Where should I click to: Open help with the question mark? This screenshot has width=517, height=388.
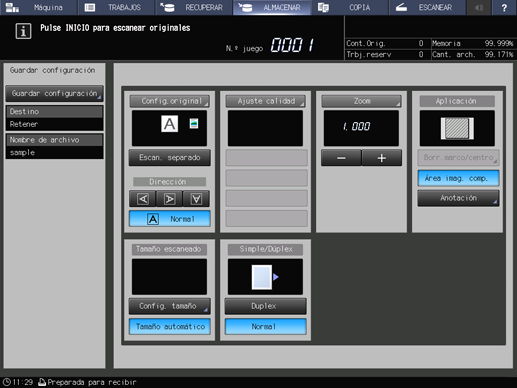pos(504,7)
